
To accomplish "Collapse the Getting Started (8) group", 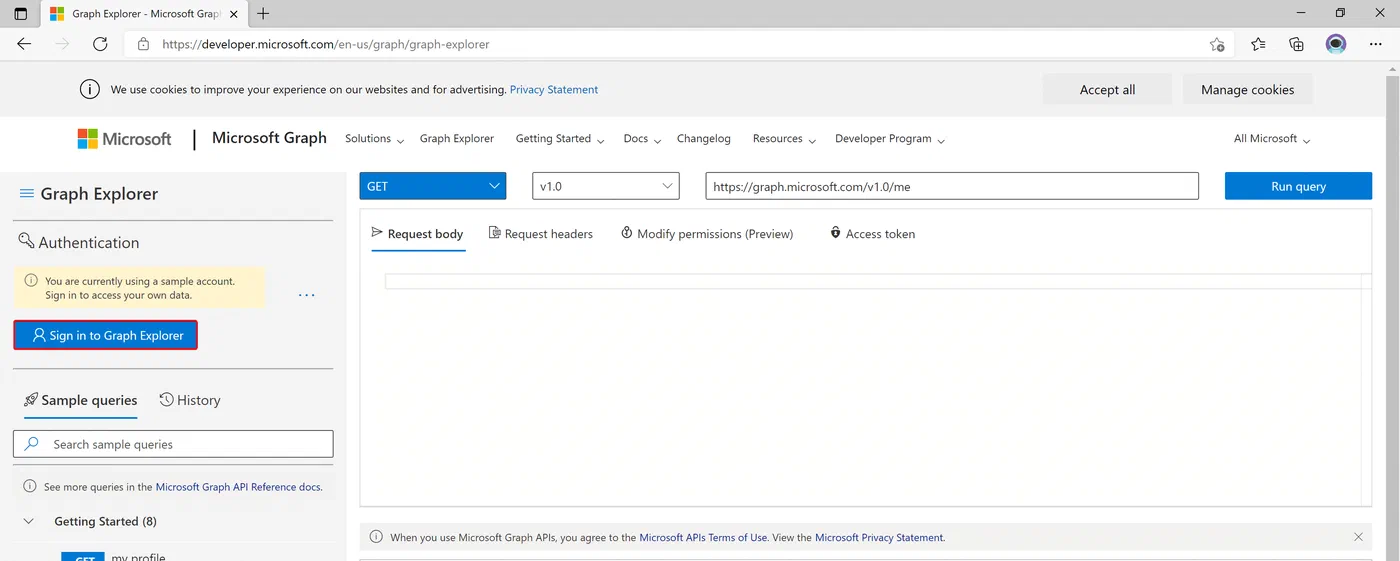I will pos(30,521).
